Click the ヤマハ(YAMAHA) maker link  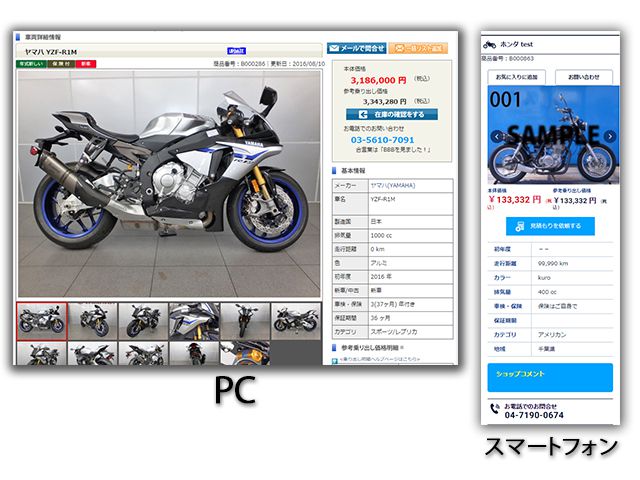(393, 186)
